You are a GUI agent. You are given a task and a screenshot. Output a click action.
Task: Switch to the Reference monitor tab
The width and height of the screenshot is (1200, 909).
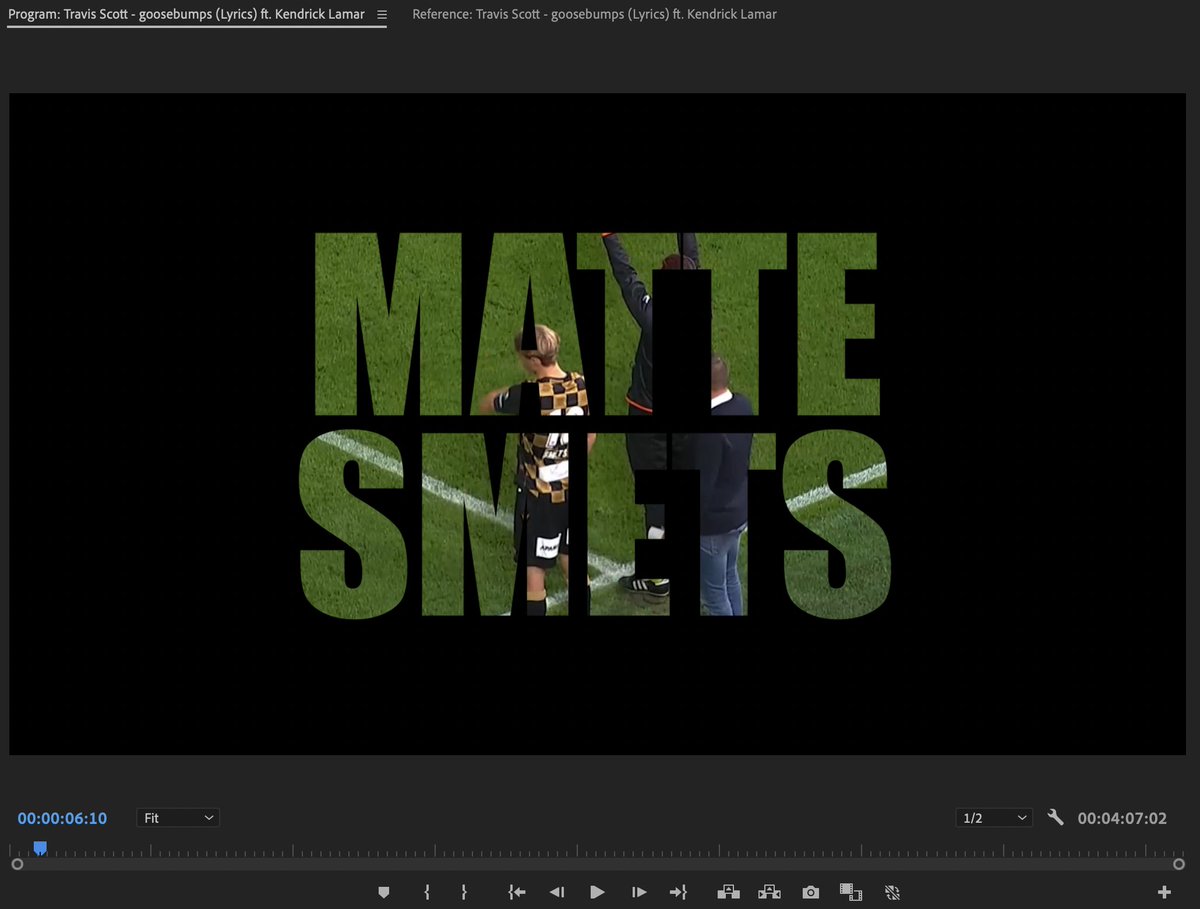[594, 14]
